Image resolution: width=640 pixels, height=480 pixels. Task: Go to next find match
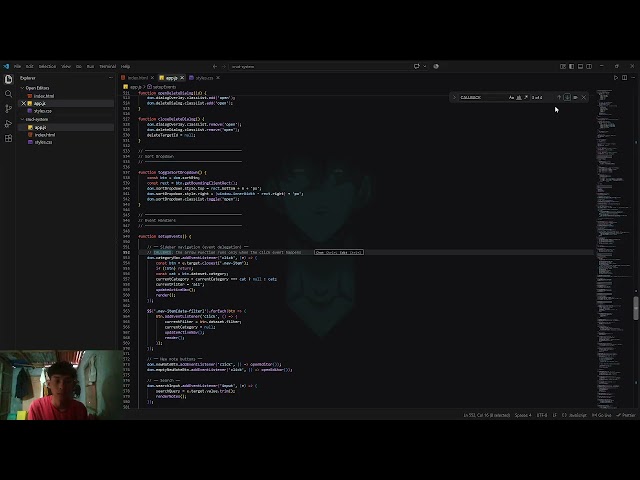click(567, 97)
